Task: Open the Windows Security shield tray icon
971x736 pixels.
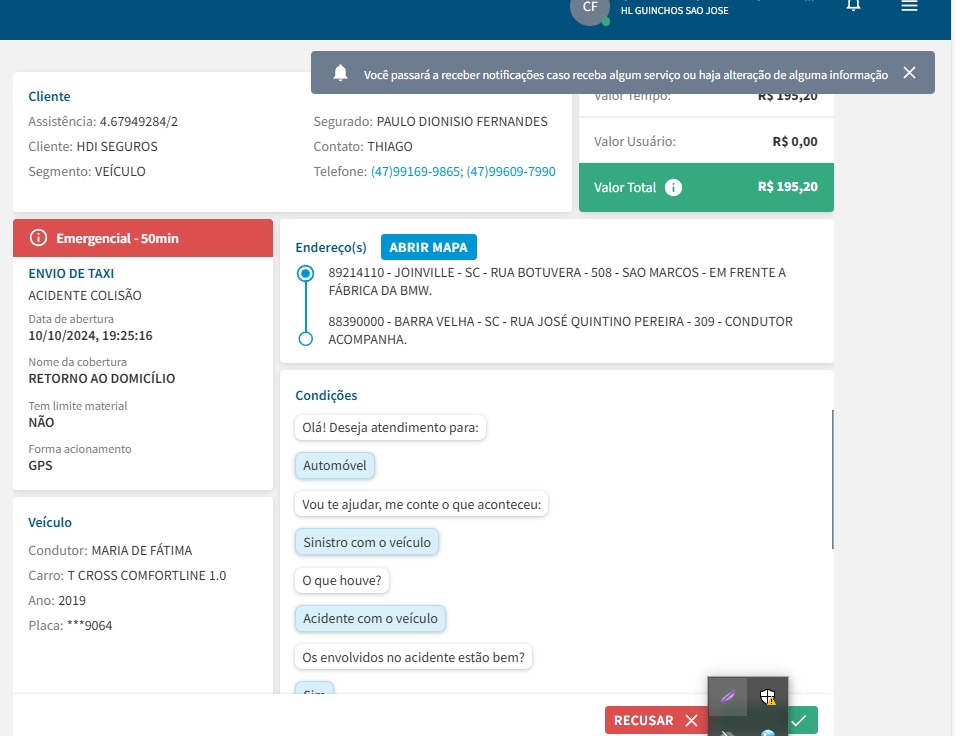Action: [767, 697]
